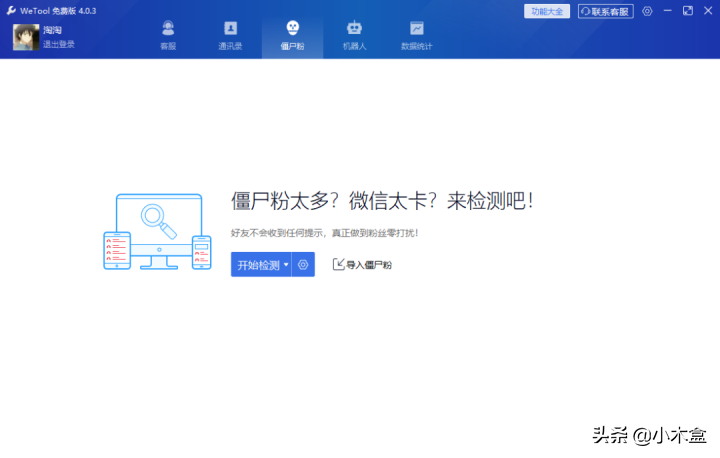Click 导入僵尸粉 import link
This screenshot has height=458, width=720.
362,265
